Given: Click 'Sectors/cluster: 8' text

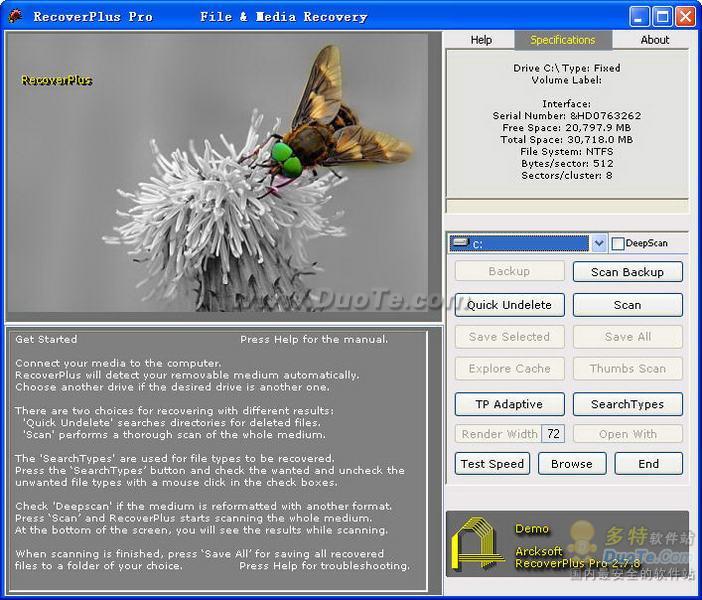Looking at the screenshot, I should (x=566, y=176).
